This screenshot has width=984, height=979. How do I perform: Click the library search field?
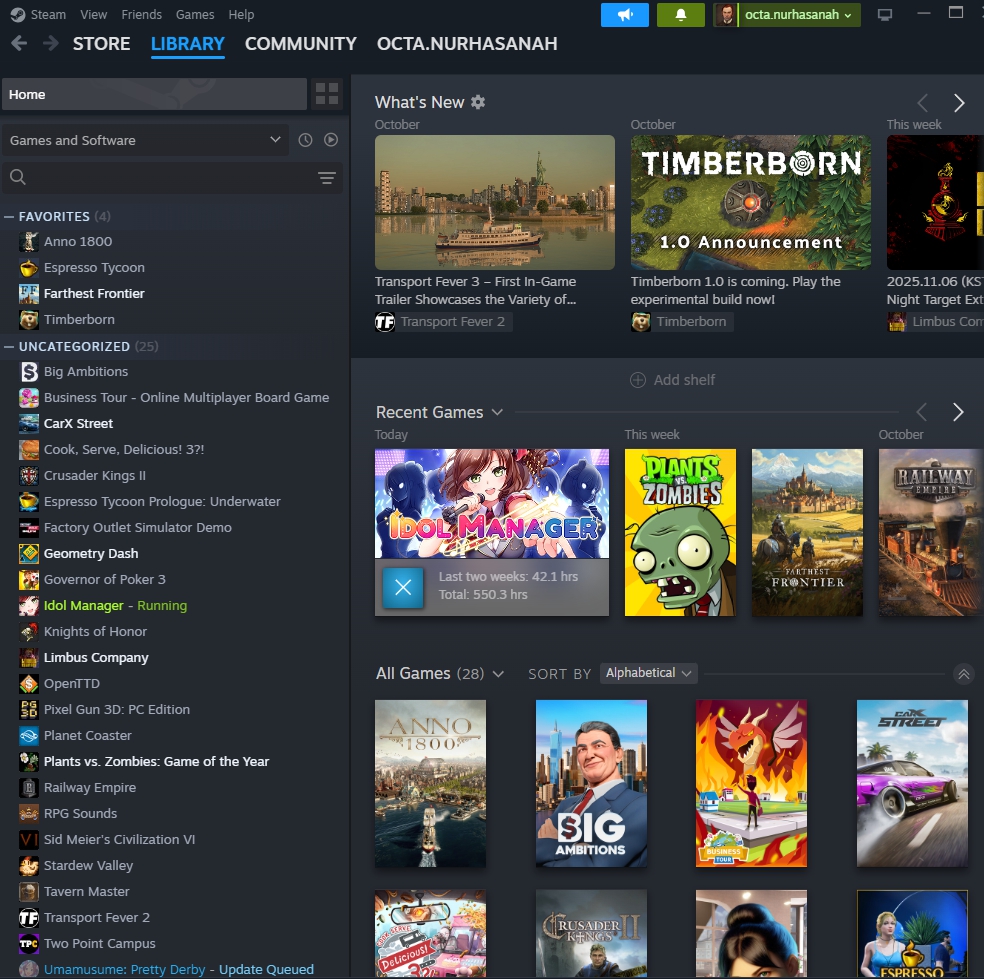pos(160,178)
